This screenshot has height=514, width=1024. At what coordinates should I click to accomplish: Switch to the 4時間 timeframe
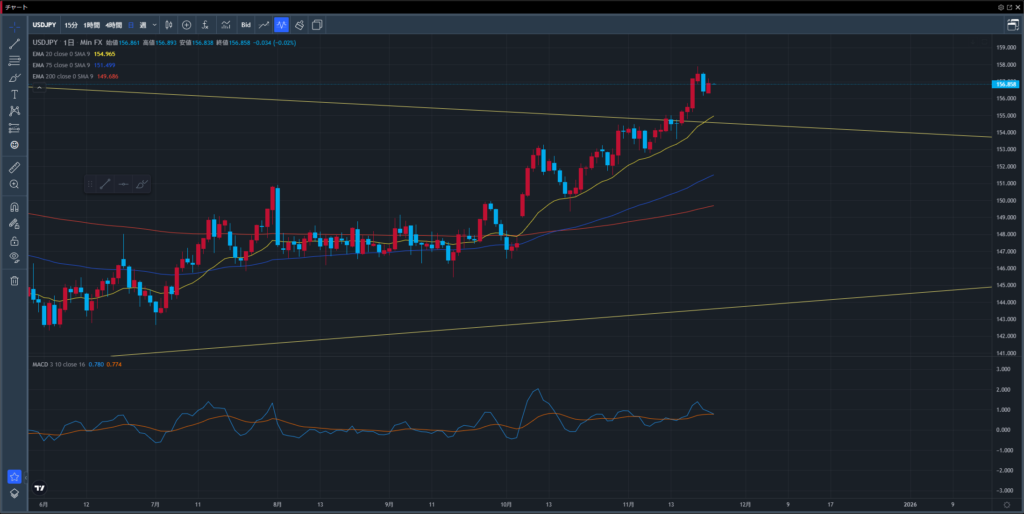113,24
